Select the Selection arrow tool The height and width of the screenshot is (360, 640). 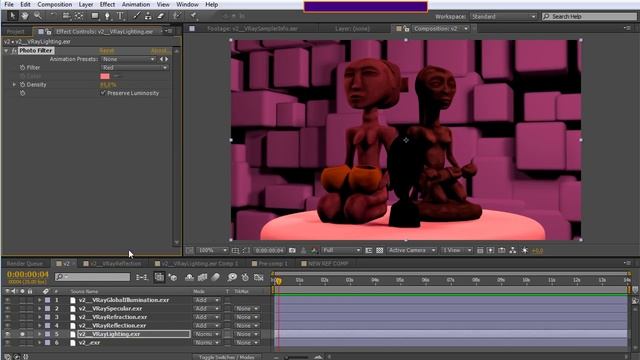tap(12, 16)
